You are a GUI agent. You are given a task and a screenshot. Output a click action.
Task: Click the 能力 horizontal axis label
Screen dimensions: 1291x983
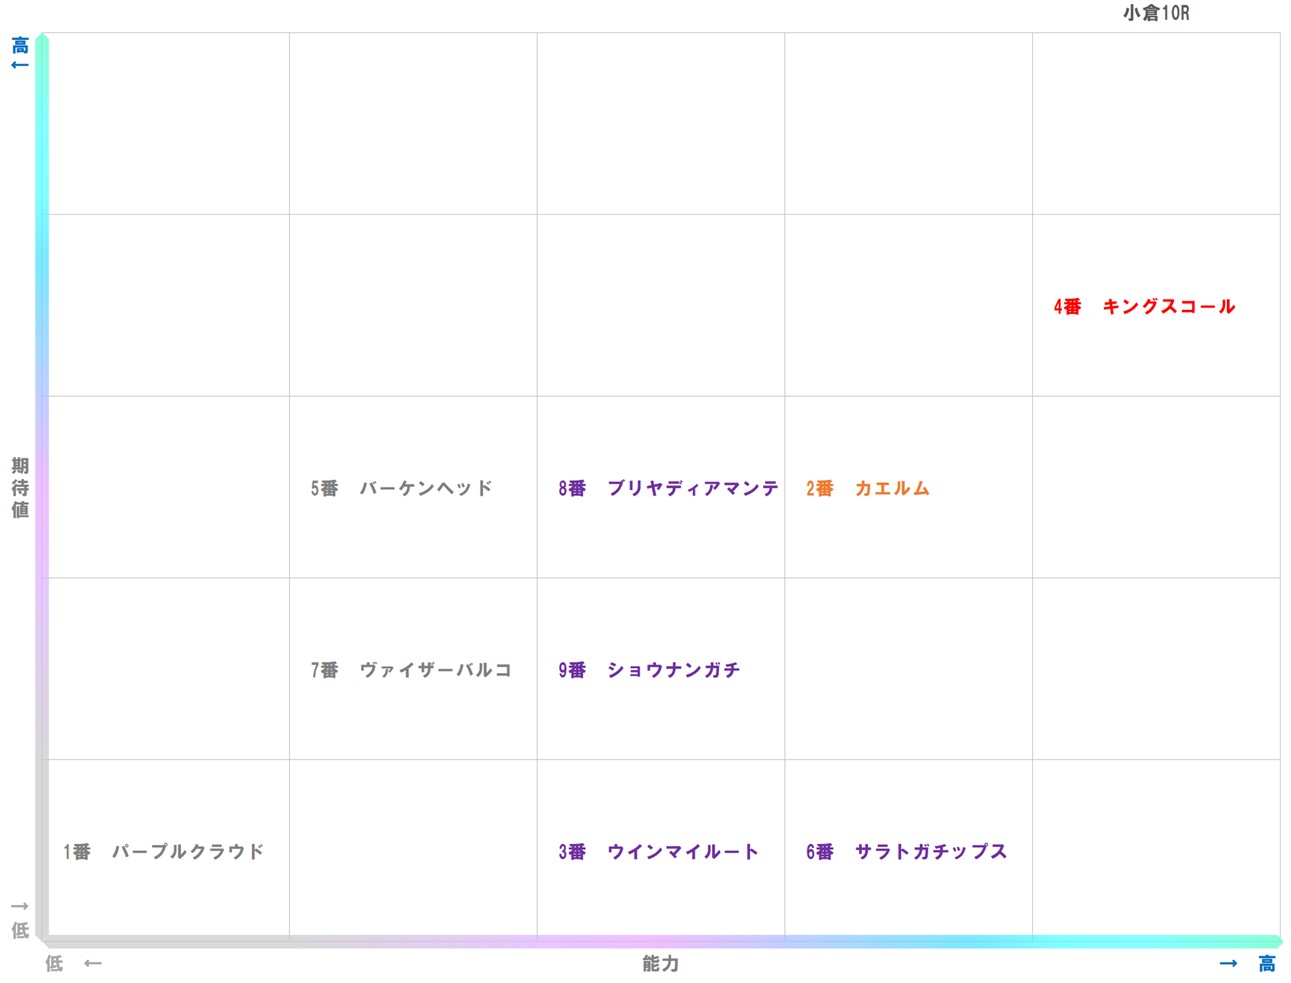(x=660, y=964)
